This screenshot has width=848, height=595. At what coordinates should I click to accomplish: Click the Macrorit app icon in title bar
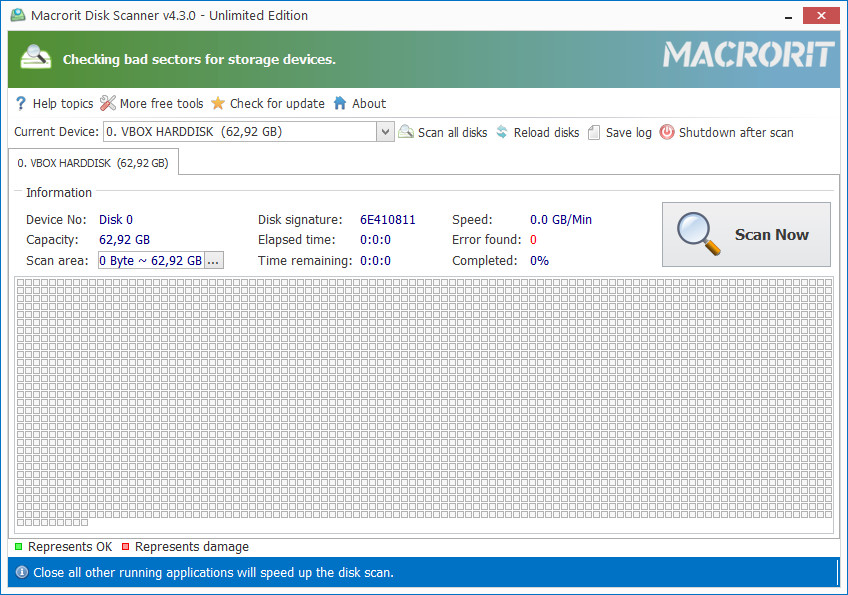coord(17,15)
